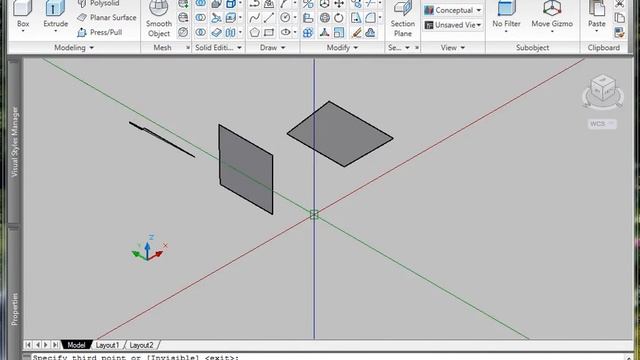Screen dimensions: 640x360
Task: Select the Rectangle draw tool
Action: click(x=269, y=32)
